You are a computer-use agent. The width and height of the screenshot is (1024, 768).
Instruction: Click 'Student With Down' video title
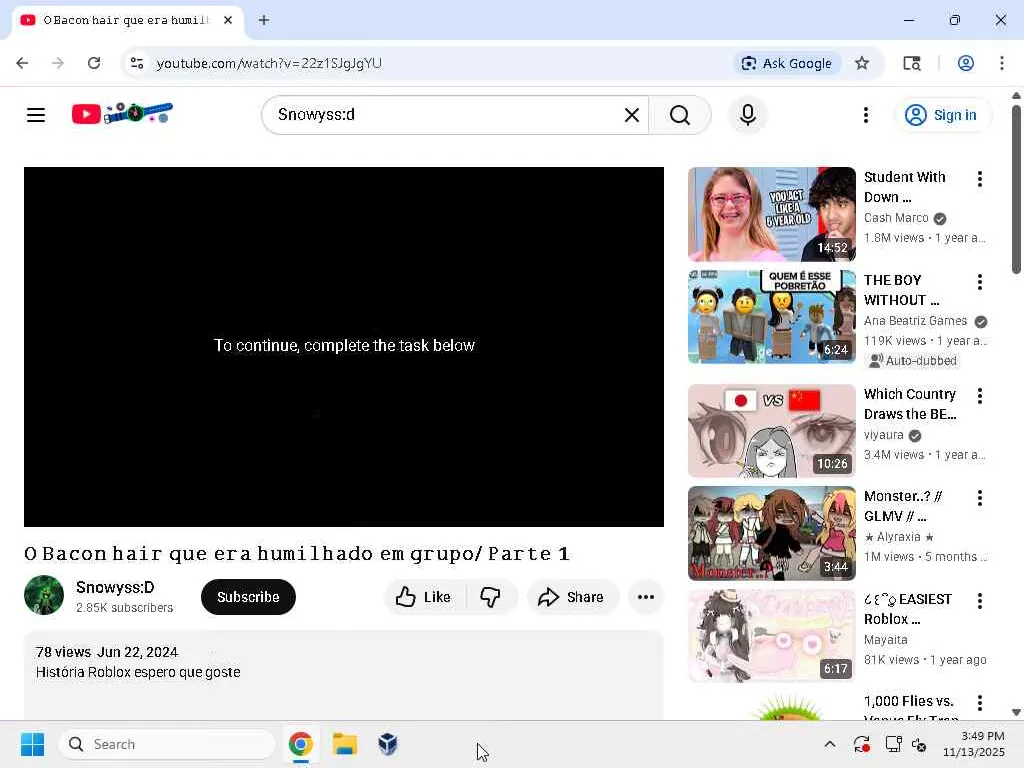[x=904, y=187]
